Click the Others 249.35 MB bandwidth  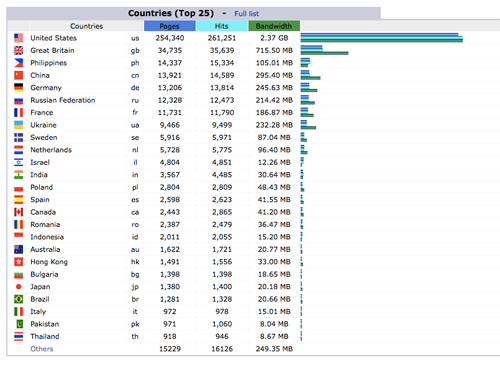pos(274,349)
